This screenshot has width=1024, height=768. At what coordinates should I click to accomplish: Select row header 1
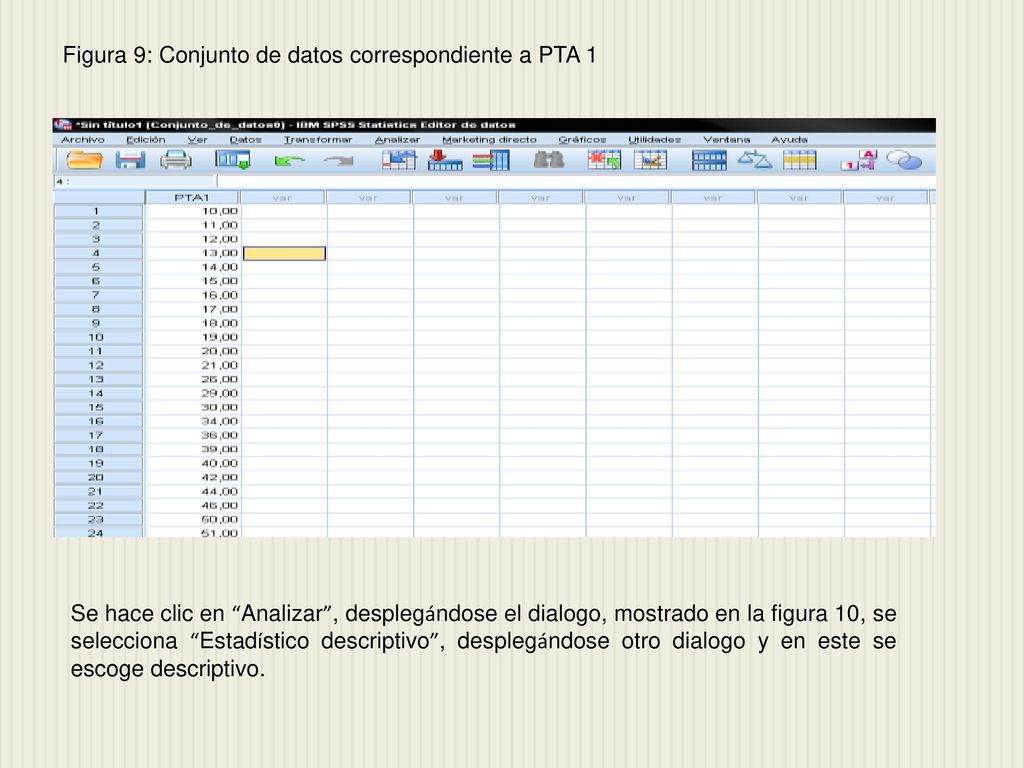98,211
